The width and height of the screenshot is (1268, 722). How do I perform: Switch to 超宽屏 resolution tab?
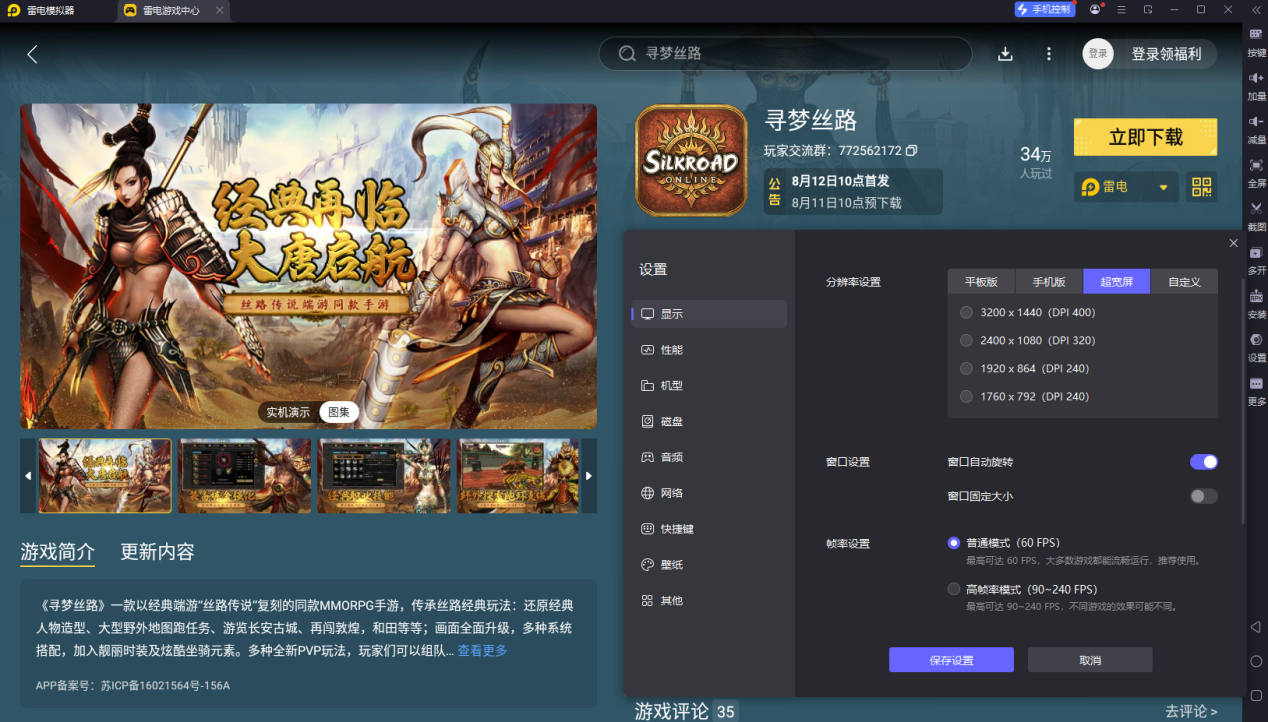pos(1117,281)
